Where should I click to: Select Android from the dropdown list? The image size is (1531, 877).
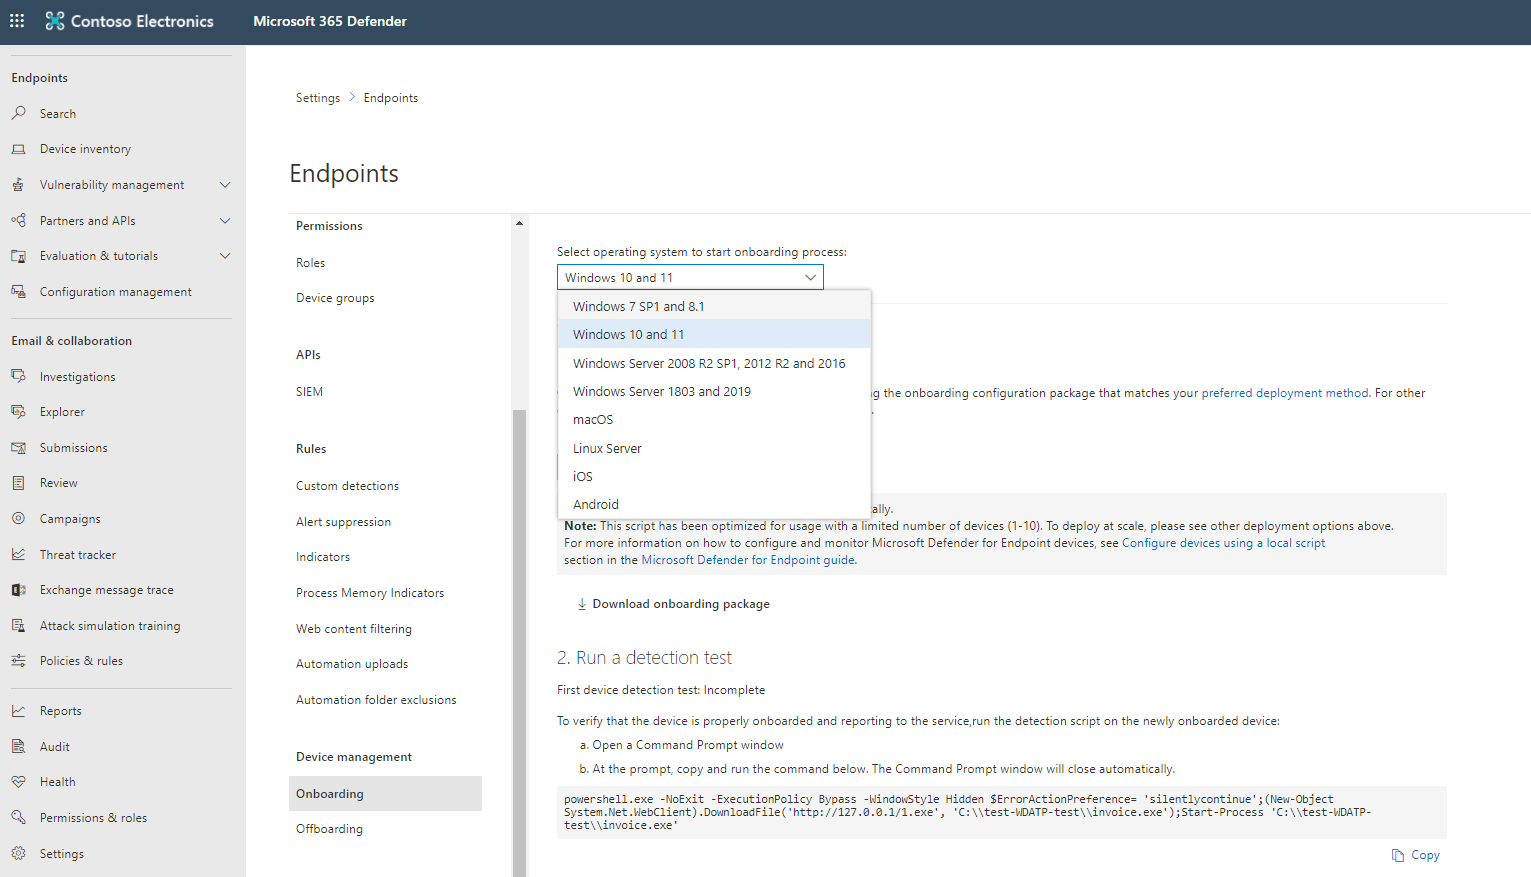(714, 504)
